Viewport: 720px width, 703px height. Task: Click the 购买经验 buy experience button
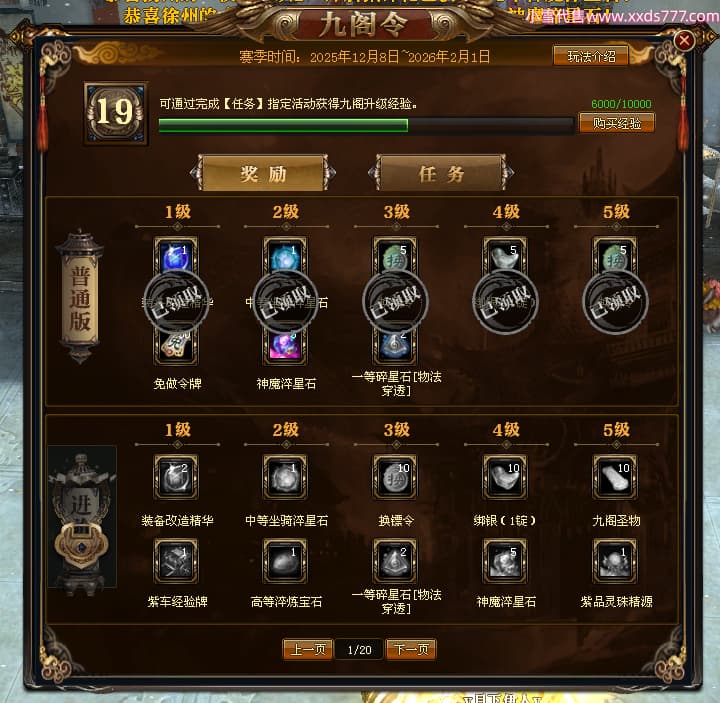click(x=617, y=123)
